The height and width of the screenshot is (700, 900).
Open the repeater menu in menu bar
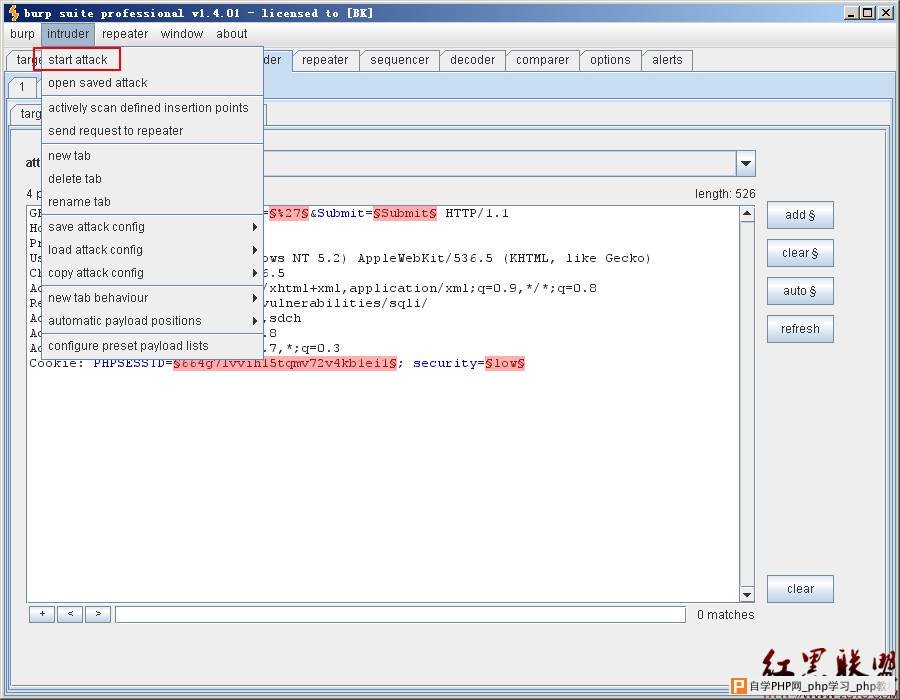[125, 34]
